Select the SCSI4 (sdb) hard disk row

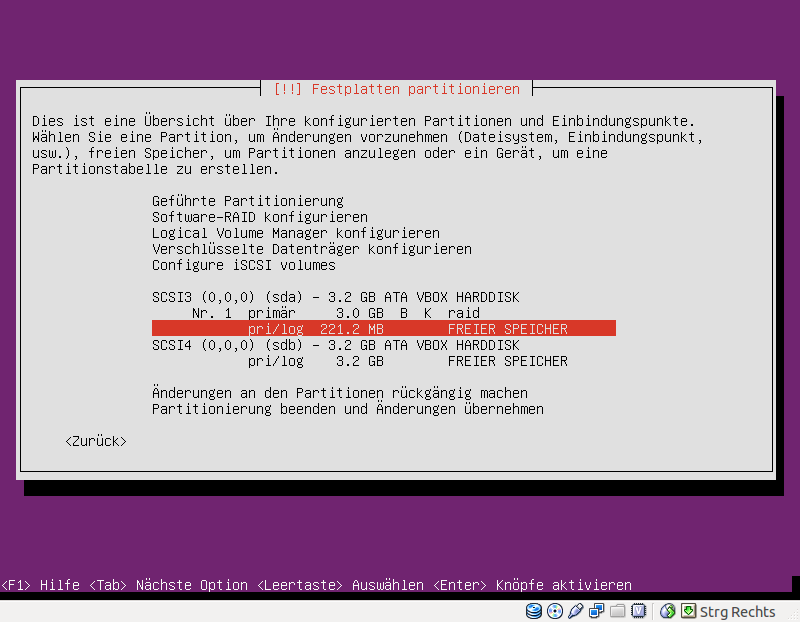point(336,345)
